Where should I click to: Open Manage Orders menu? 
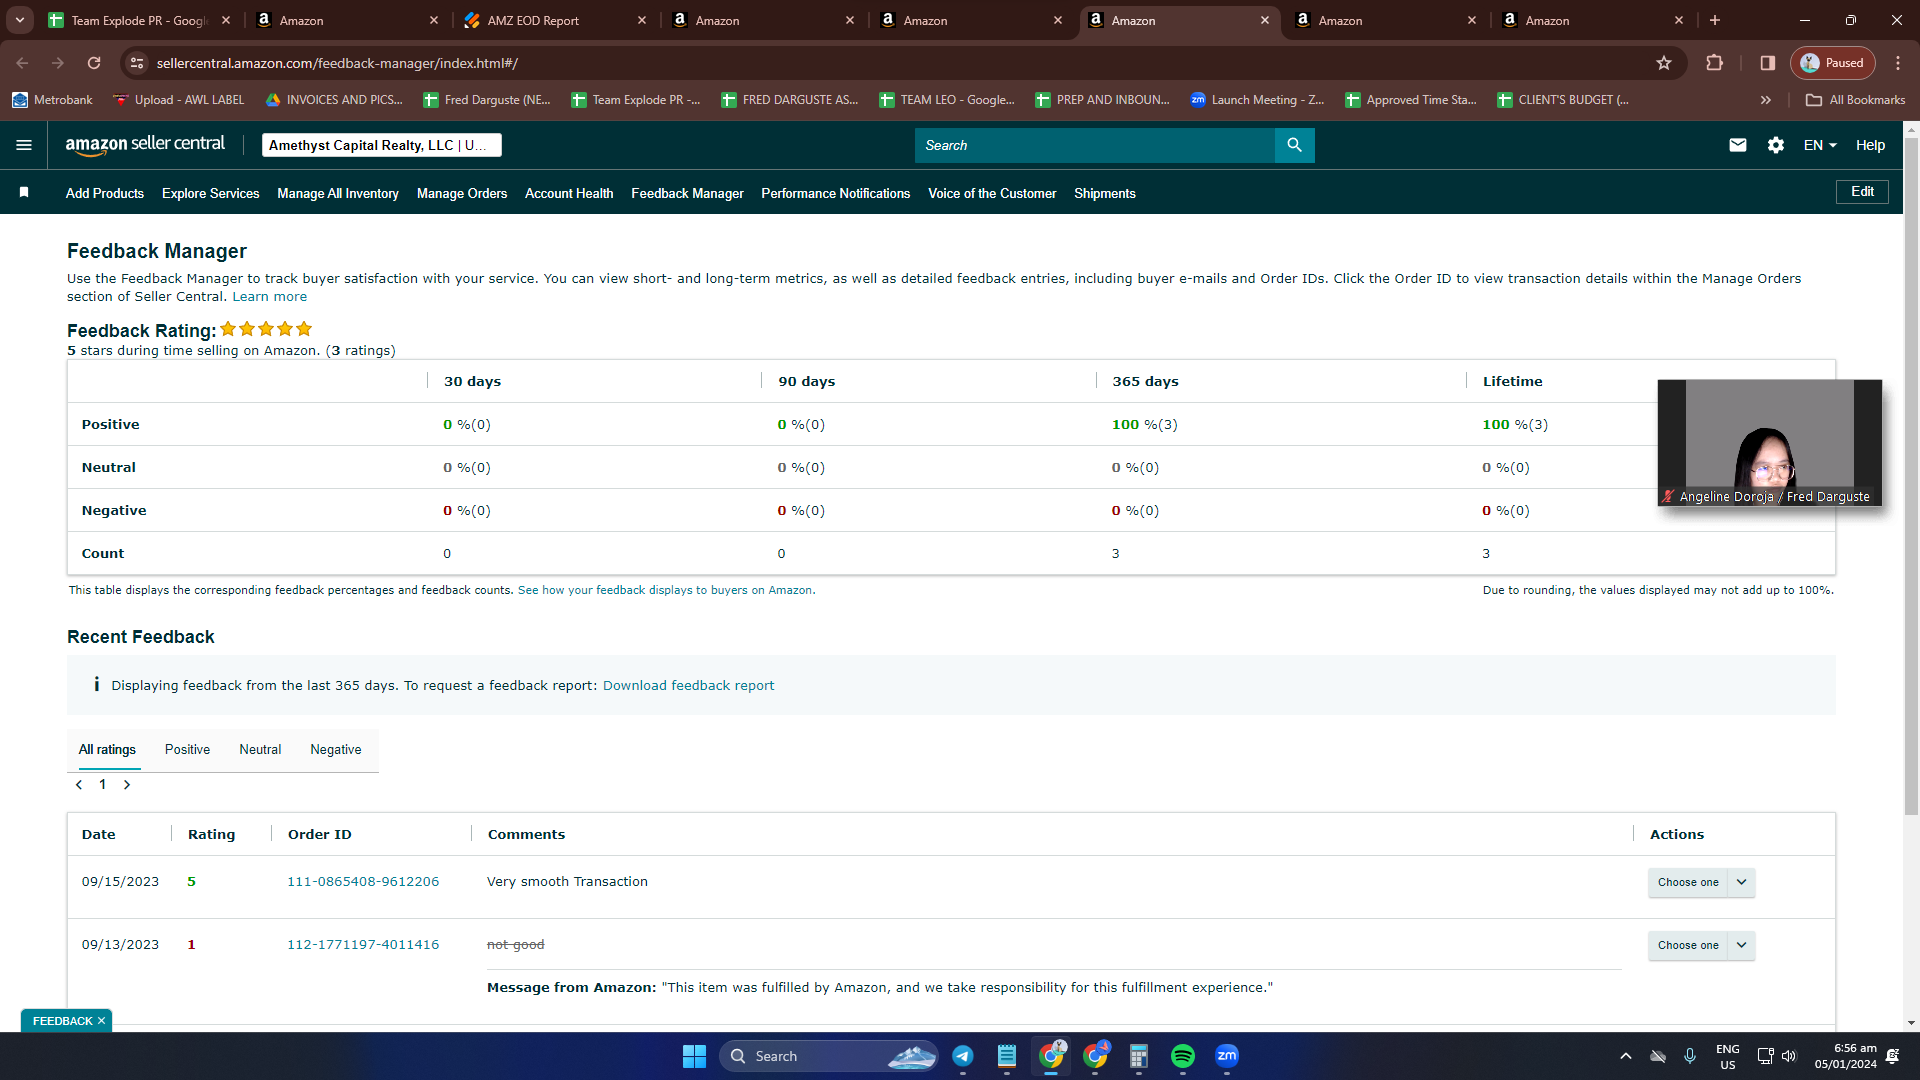462,193
